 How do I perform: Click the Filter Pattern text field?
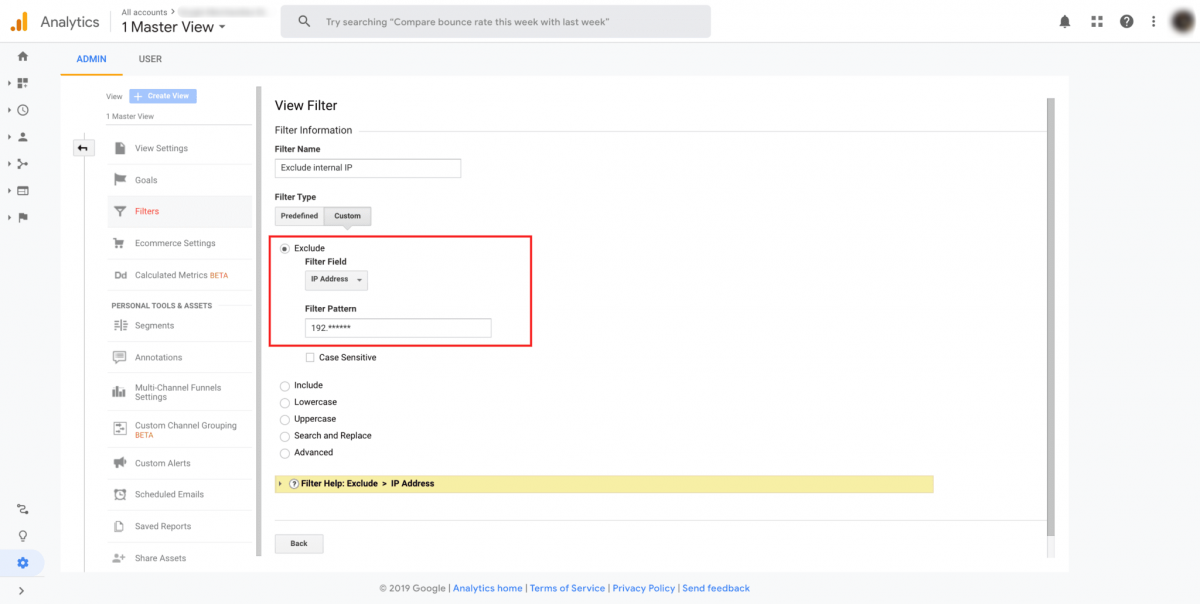tap(398, 328)
